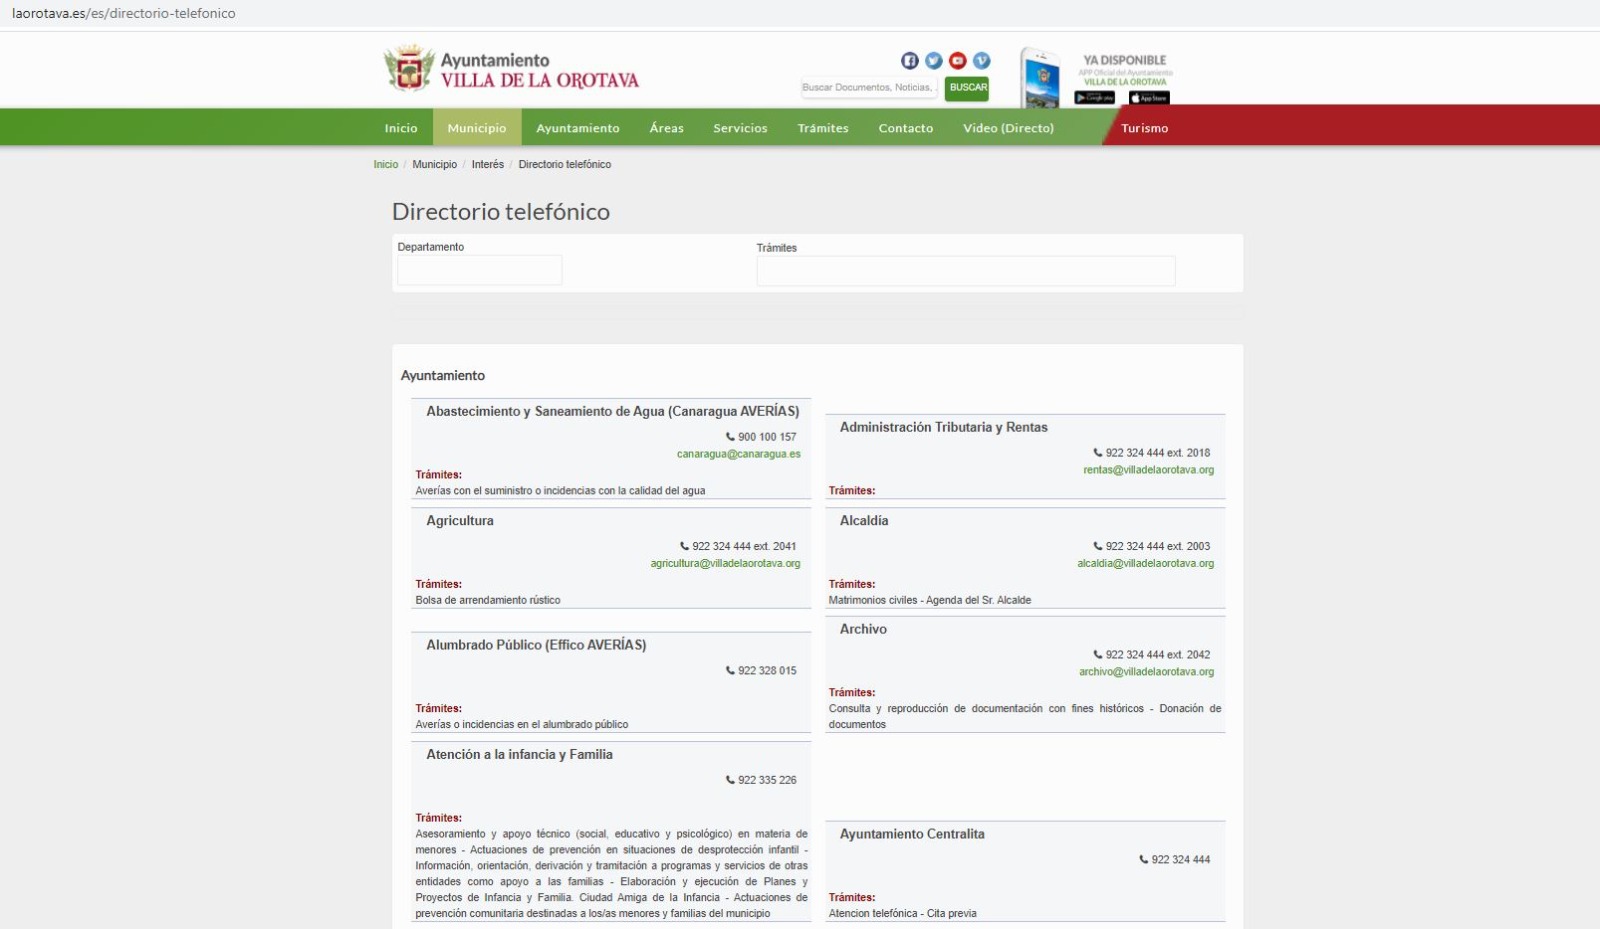This screenshot has width=1600, height=929.
Task: Open the Vimeo icon in the header
Action: (982, 60)
